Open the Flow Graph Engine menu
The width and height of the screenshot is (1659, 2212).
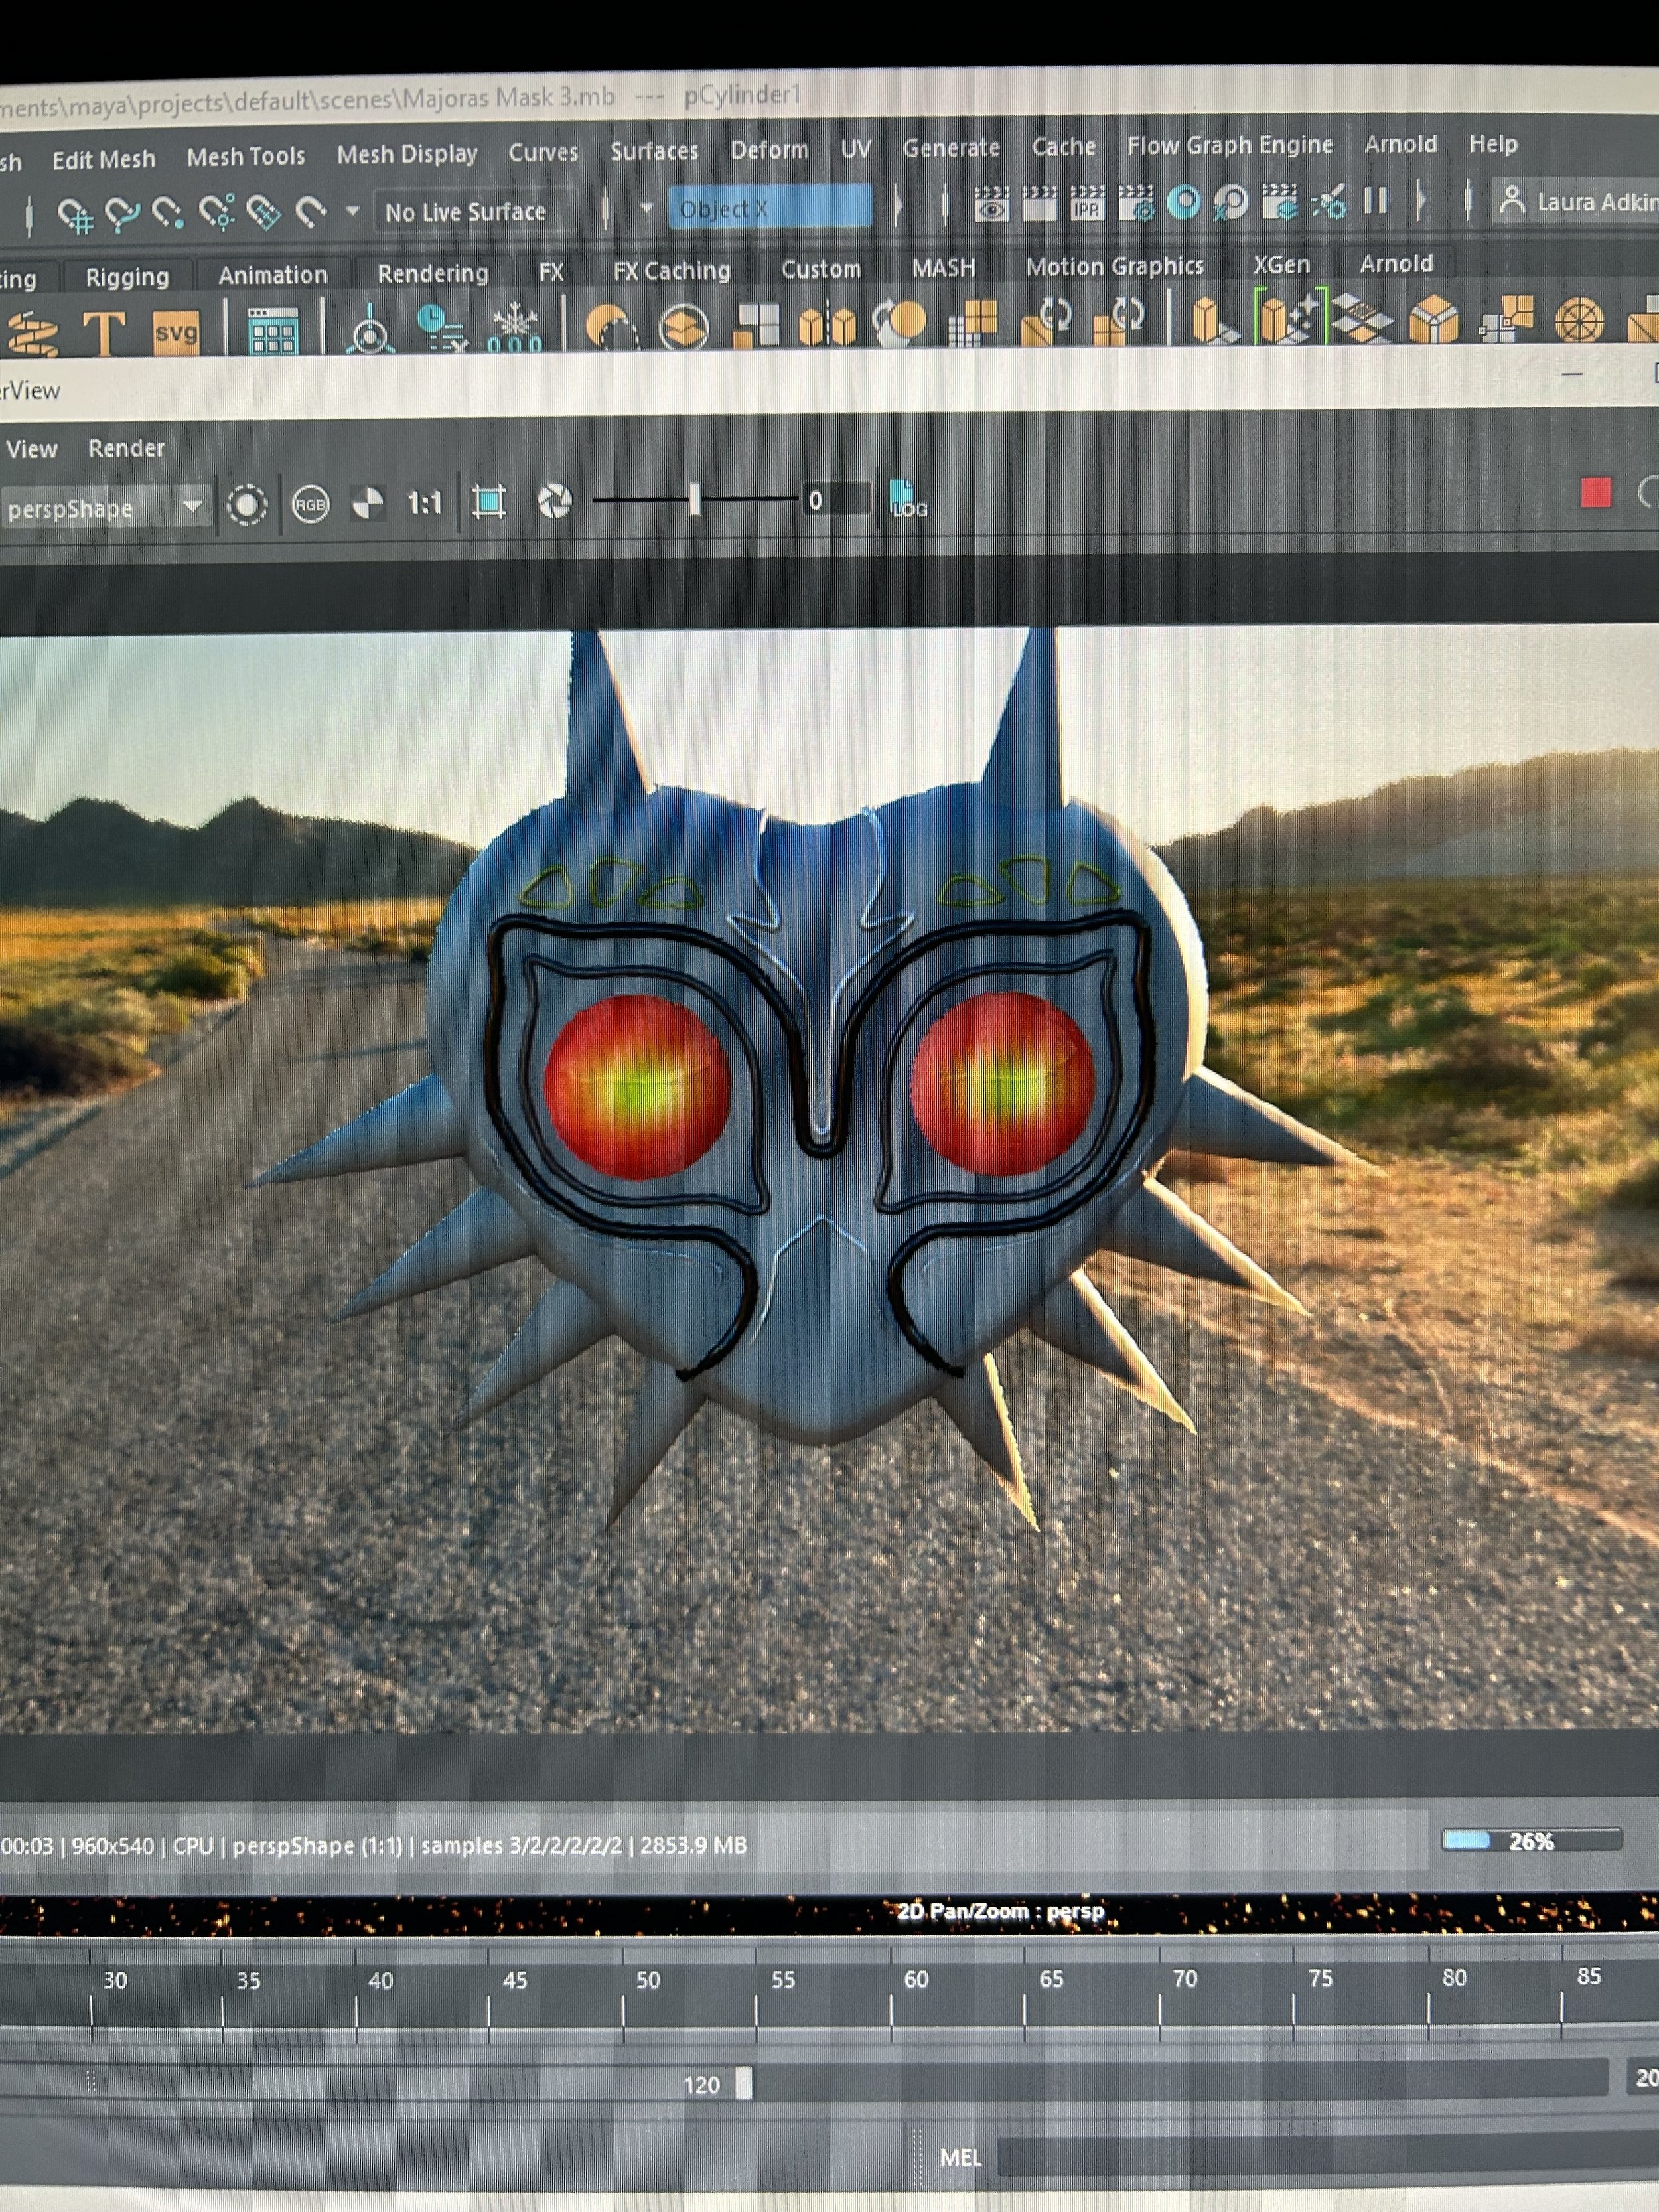click(x=1230, y=146)
